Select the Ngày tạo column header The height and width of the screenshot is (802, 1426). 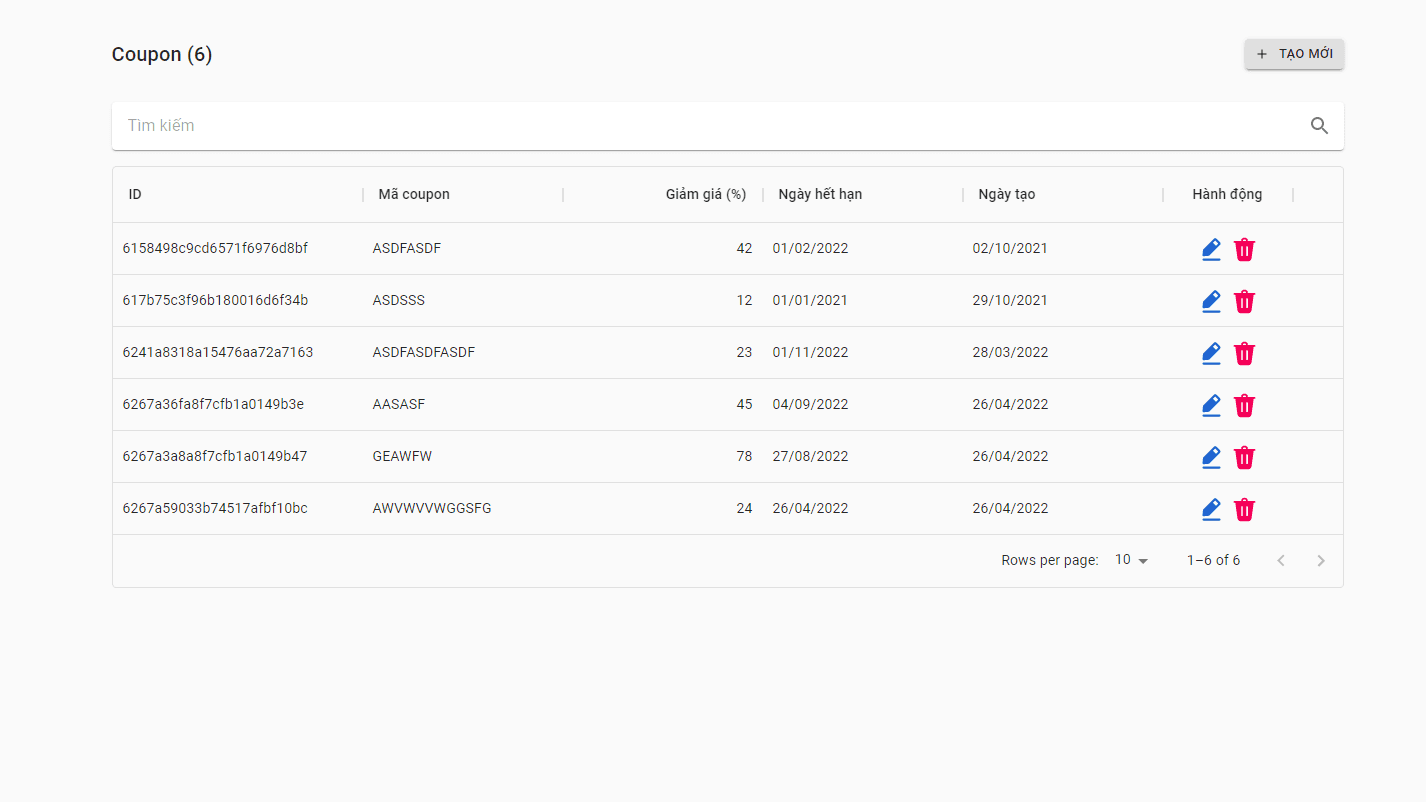(x=1007, y=194)
